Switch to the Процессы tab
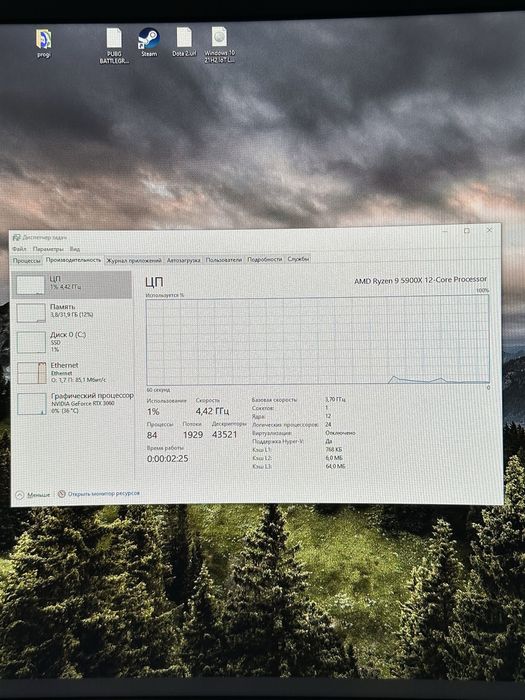 pos(27,260)
